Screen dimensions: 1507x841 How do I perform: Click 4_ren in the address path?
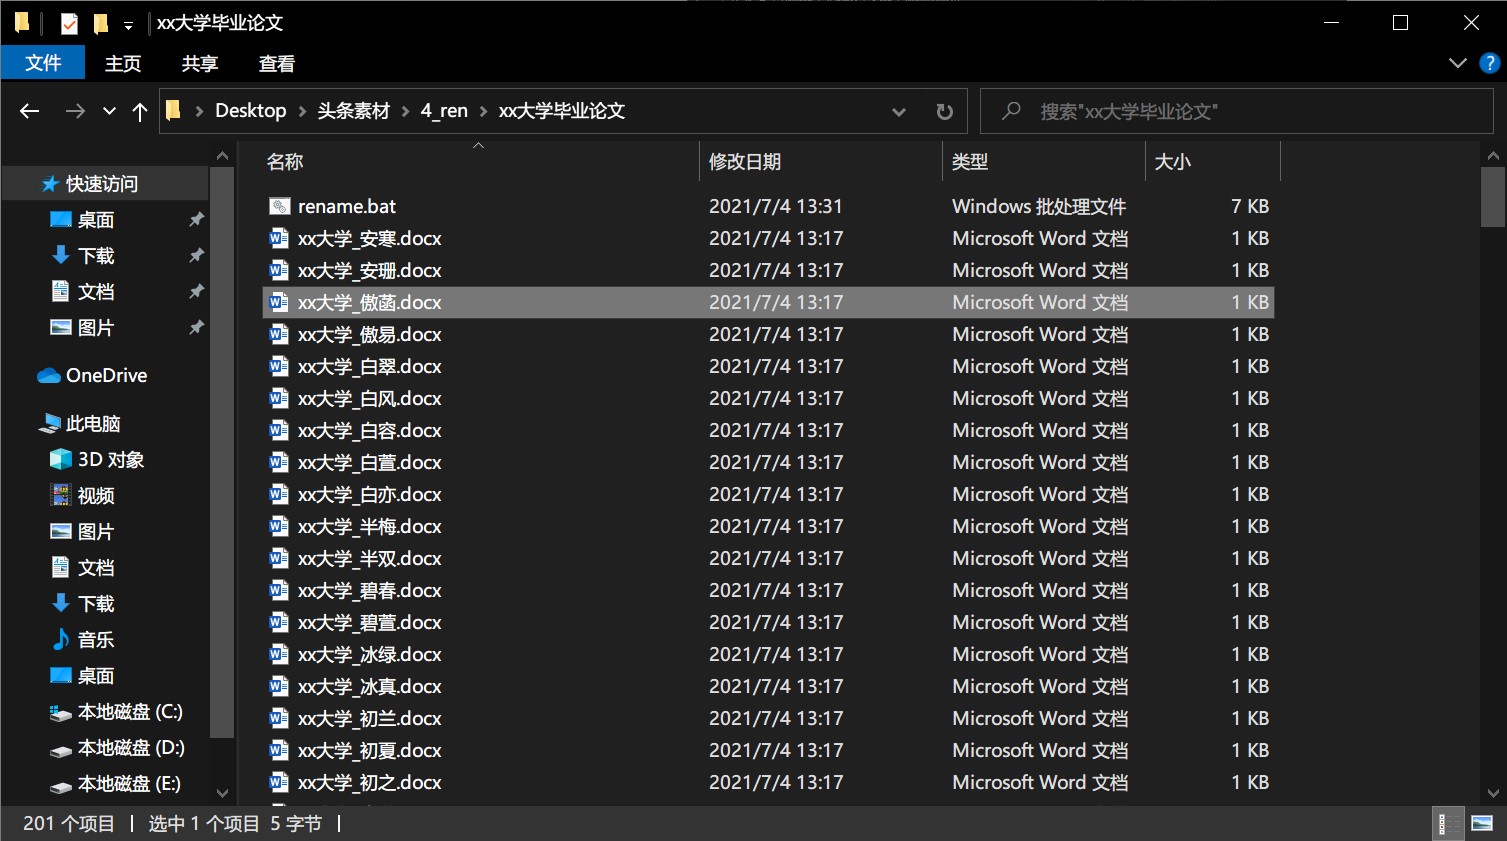444,111
